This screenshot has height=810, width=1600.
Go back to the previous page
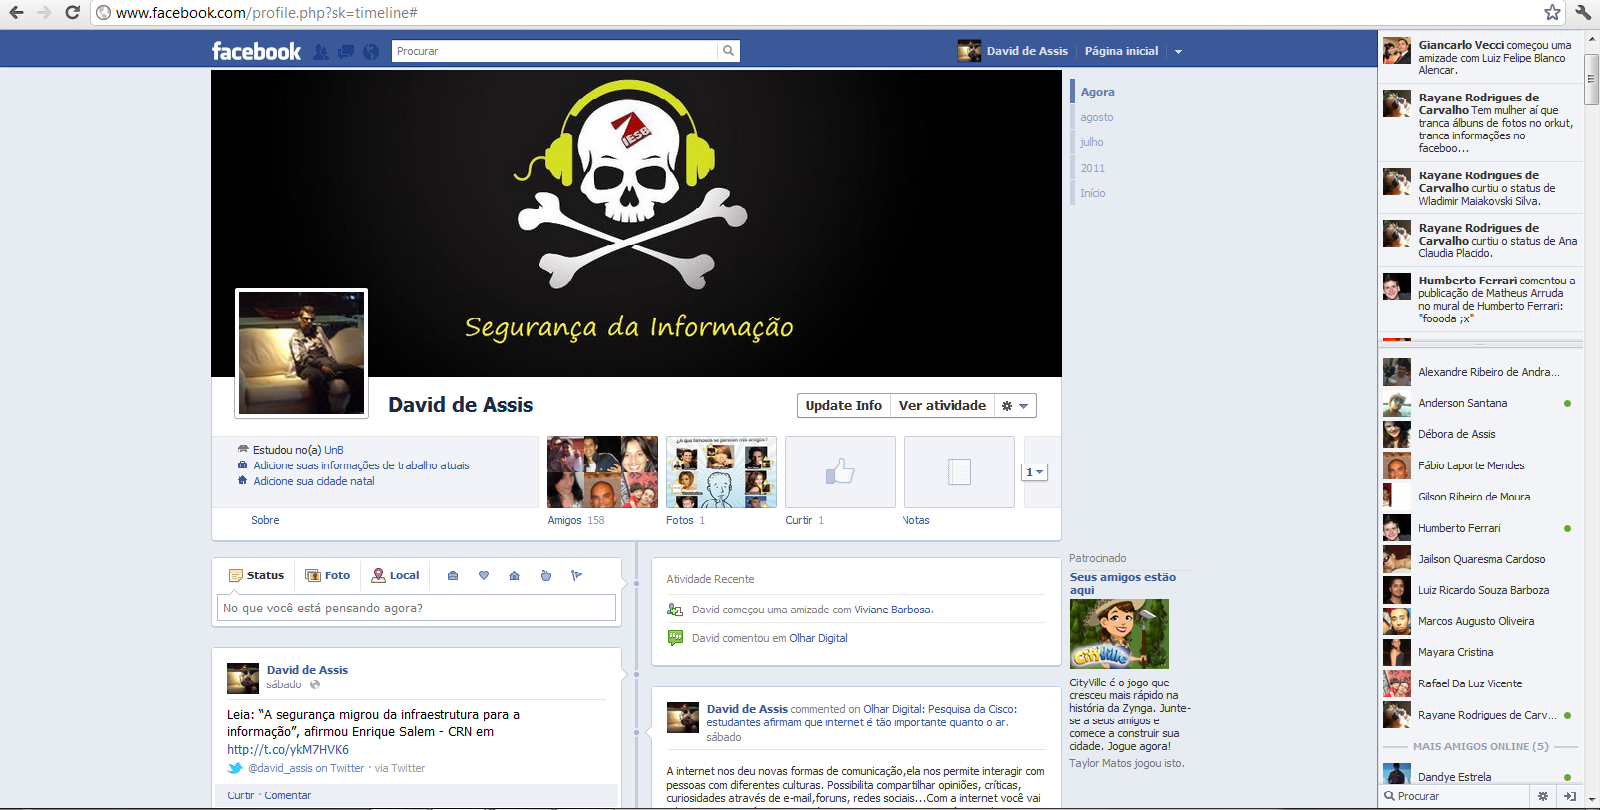pos(16,12)
